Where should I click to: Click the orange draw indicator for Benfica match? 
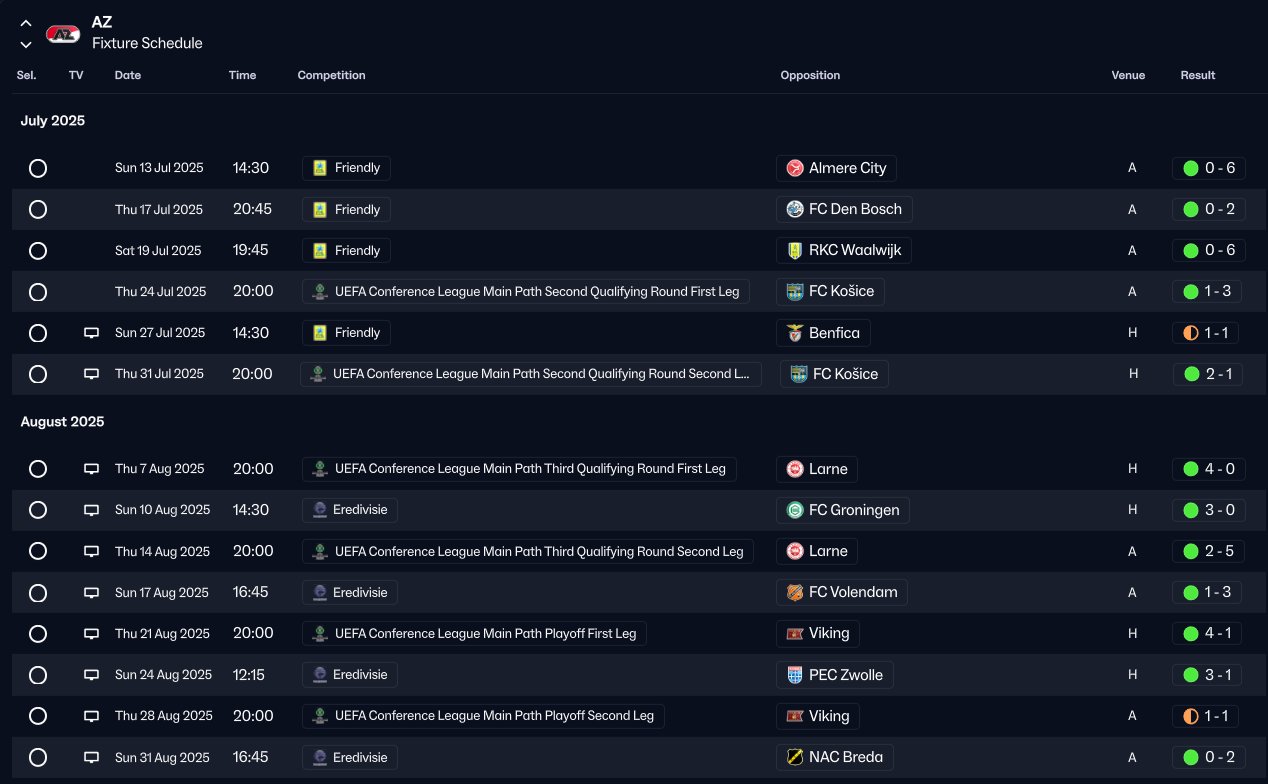click(x=1190, y=333)
